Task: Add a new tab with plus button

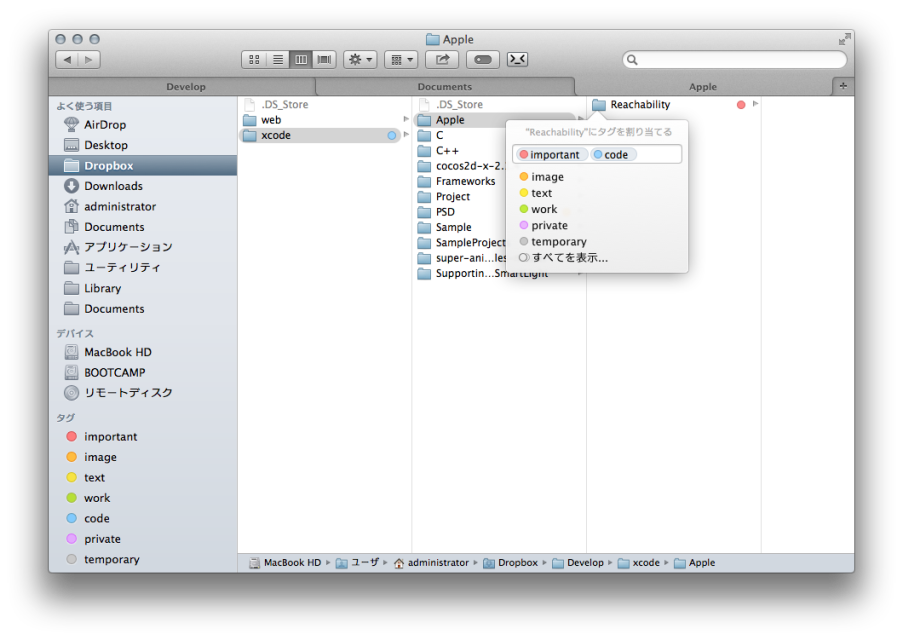Action: 843,86
